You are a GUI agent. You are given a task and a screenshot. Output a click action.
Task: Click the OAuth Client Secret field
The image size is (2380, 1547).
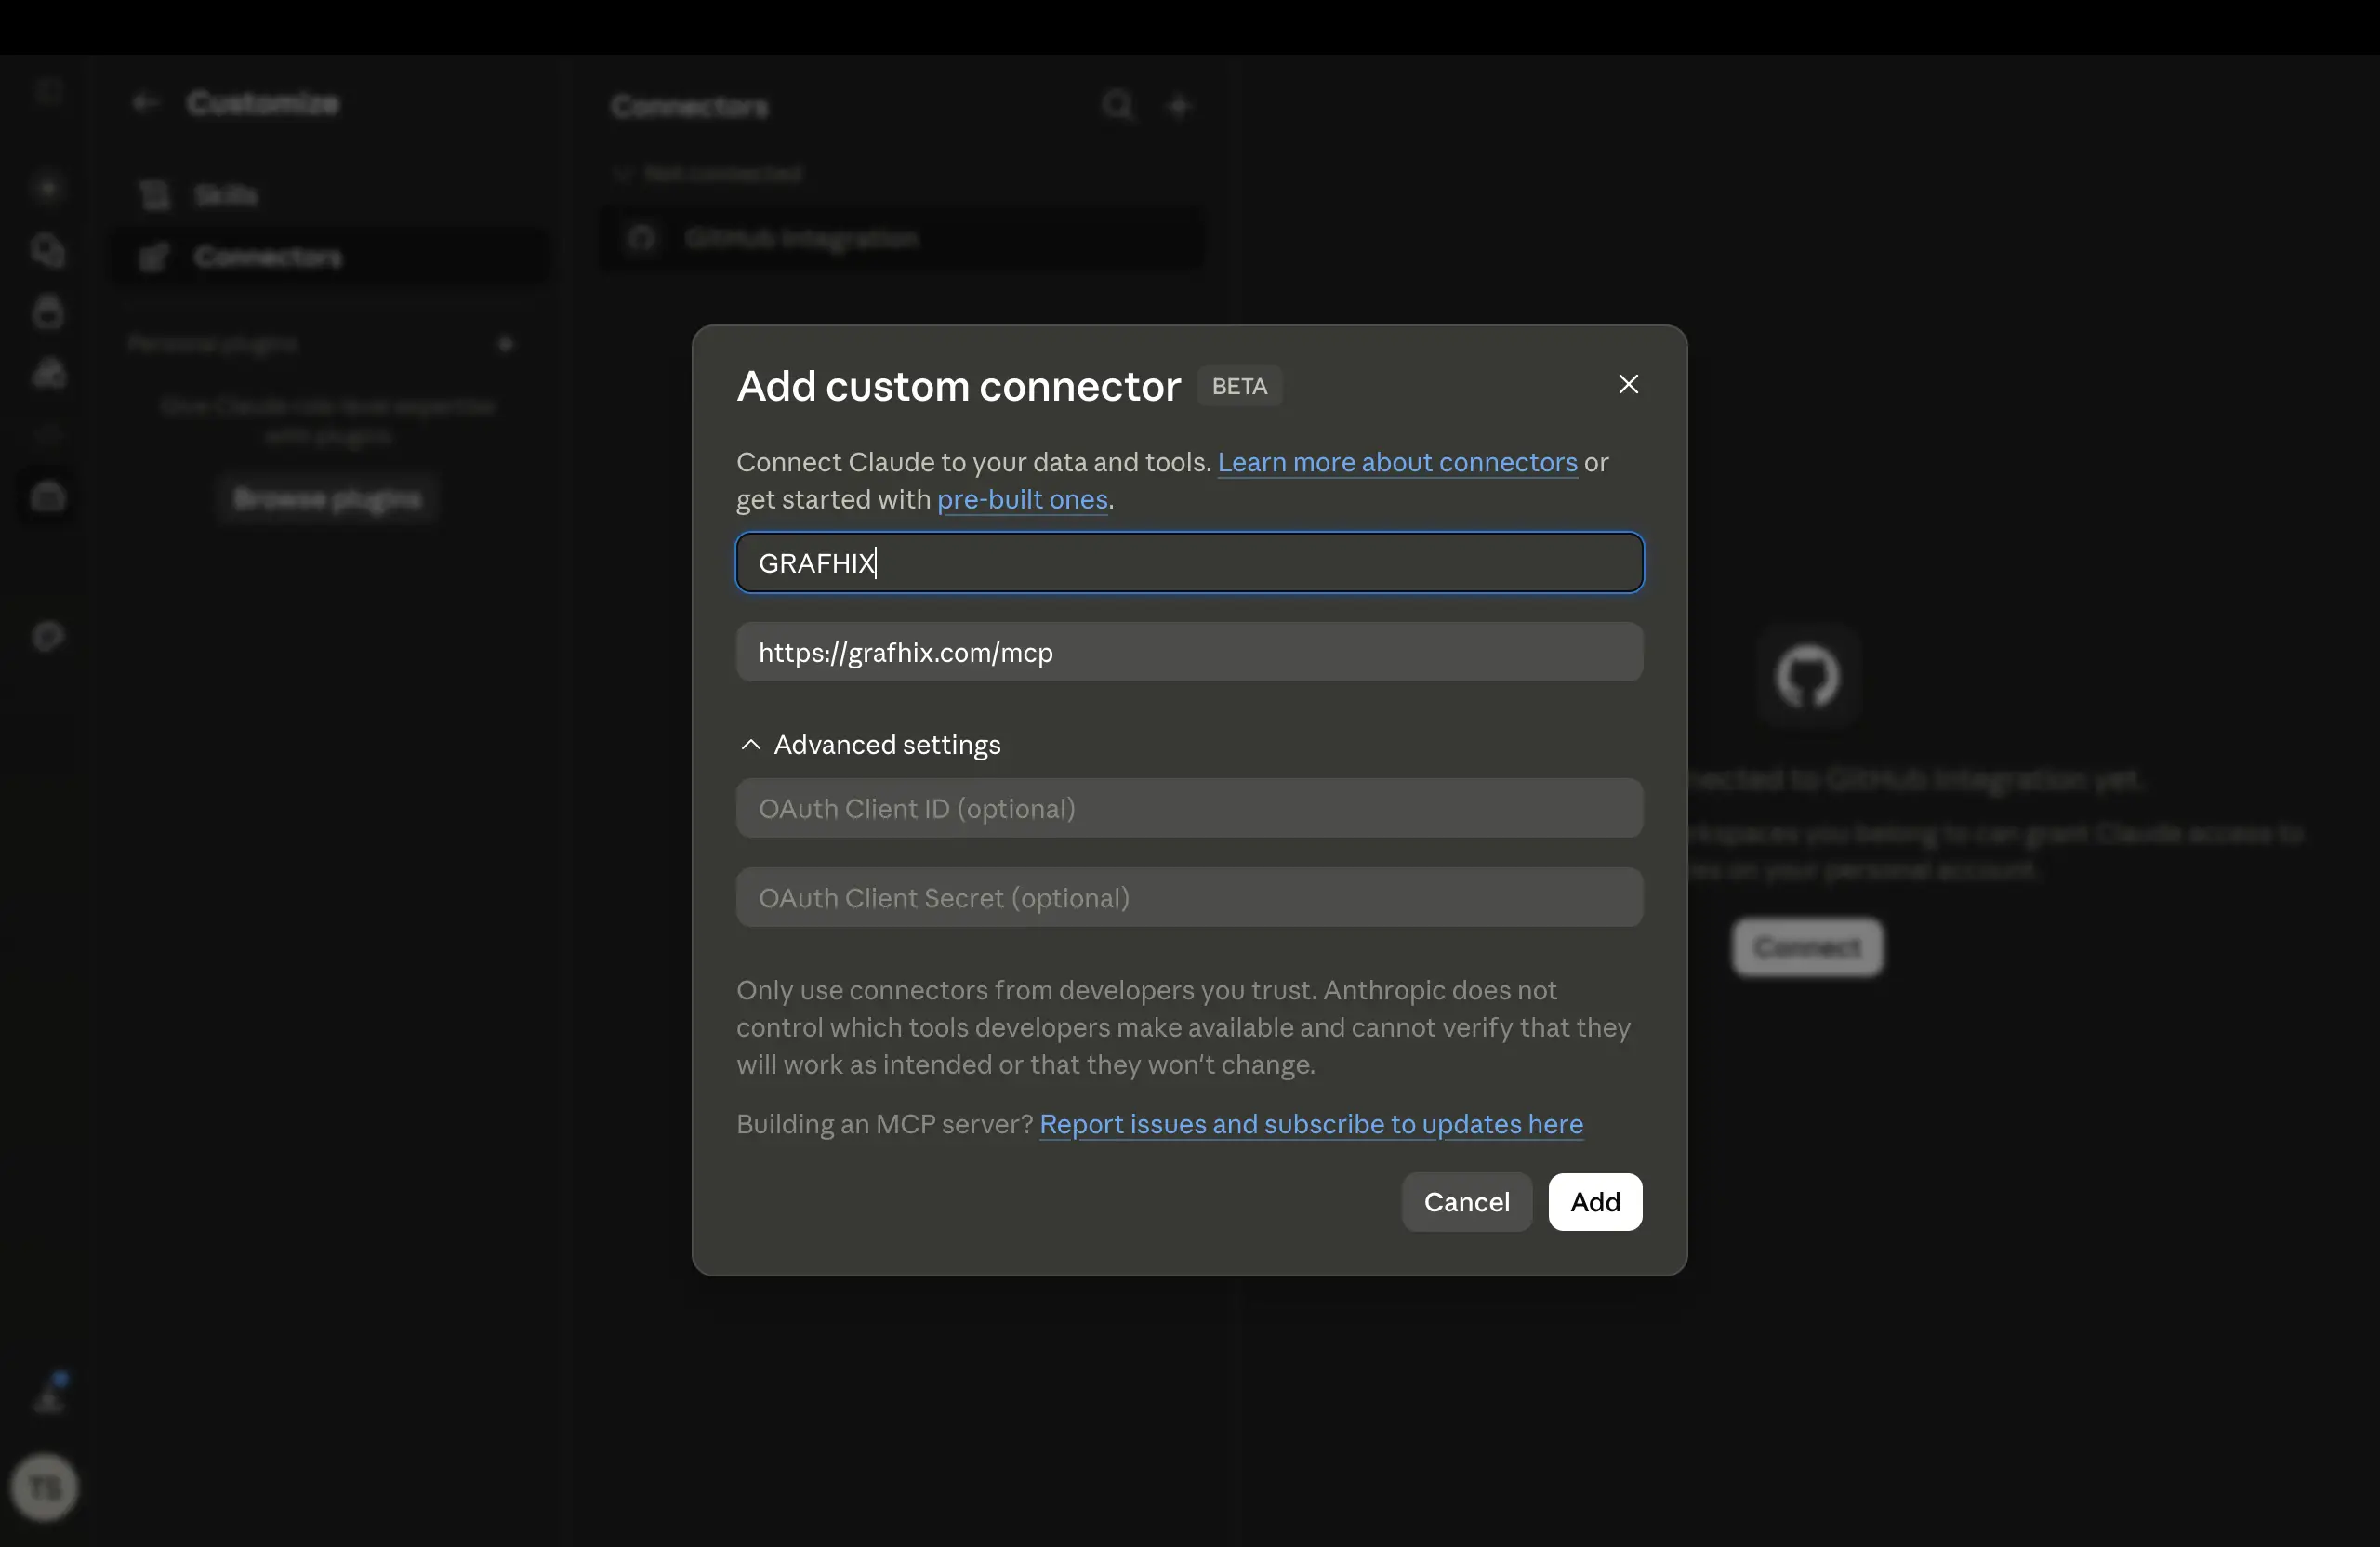coord(1189,897)
